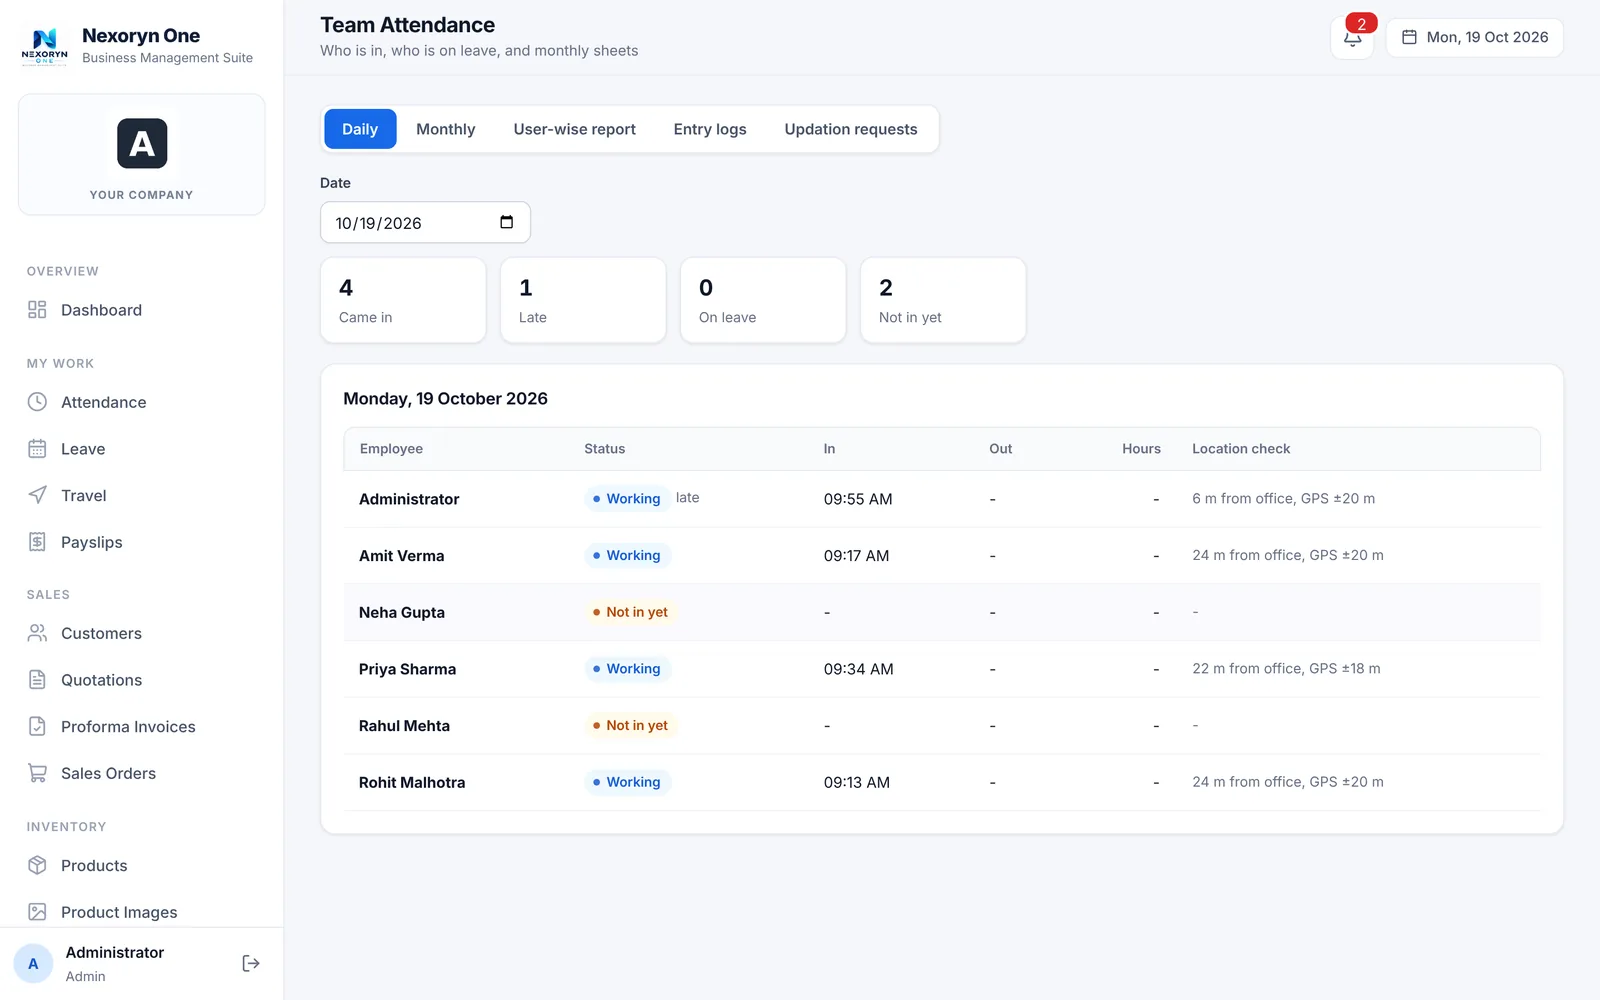
Task: Click the Proforma Invoices file icon
Action: pos(37,726)
